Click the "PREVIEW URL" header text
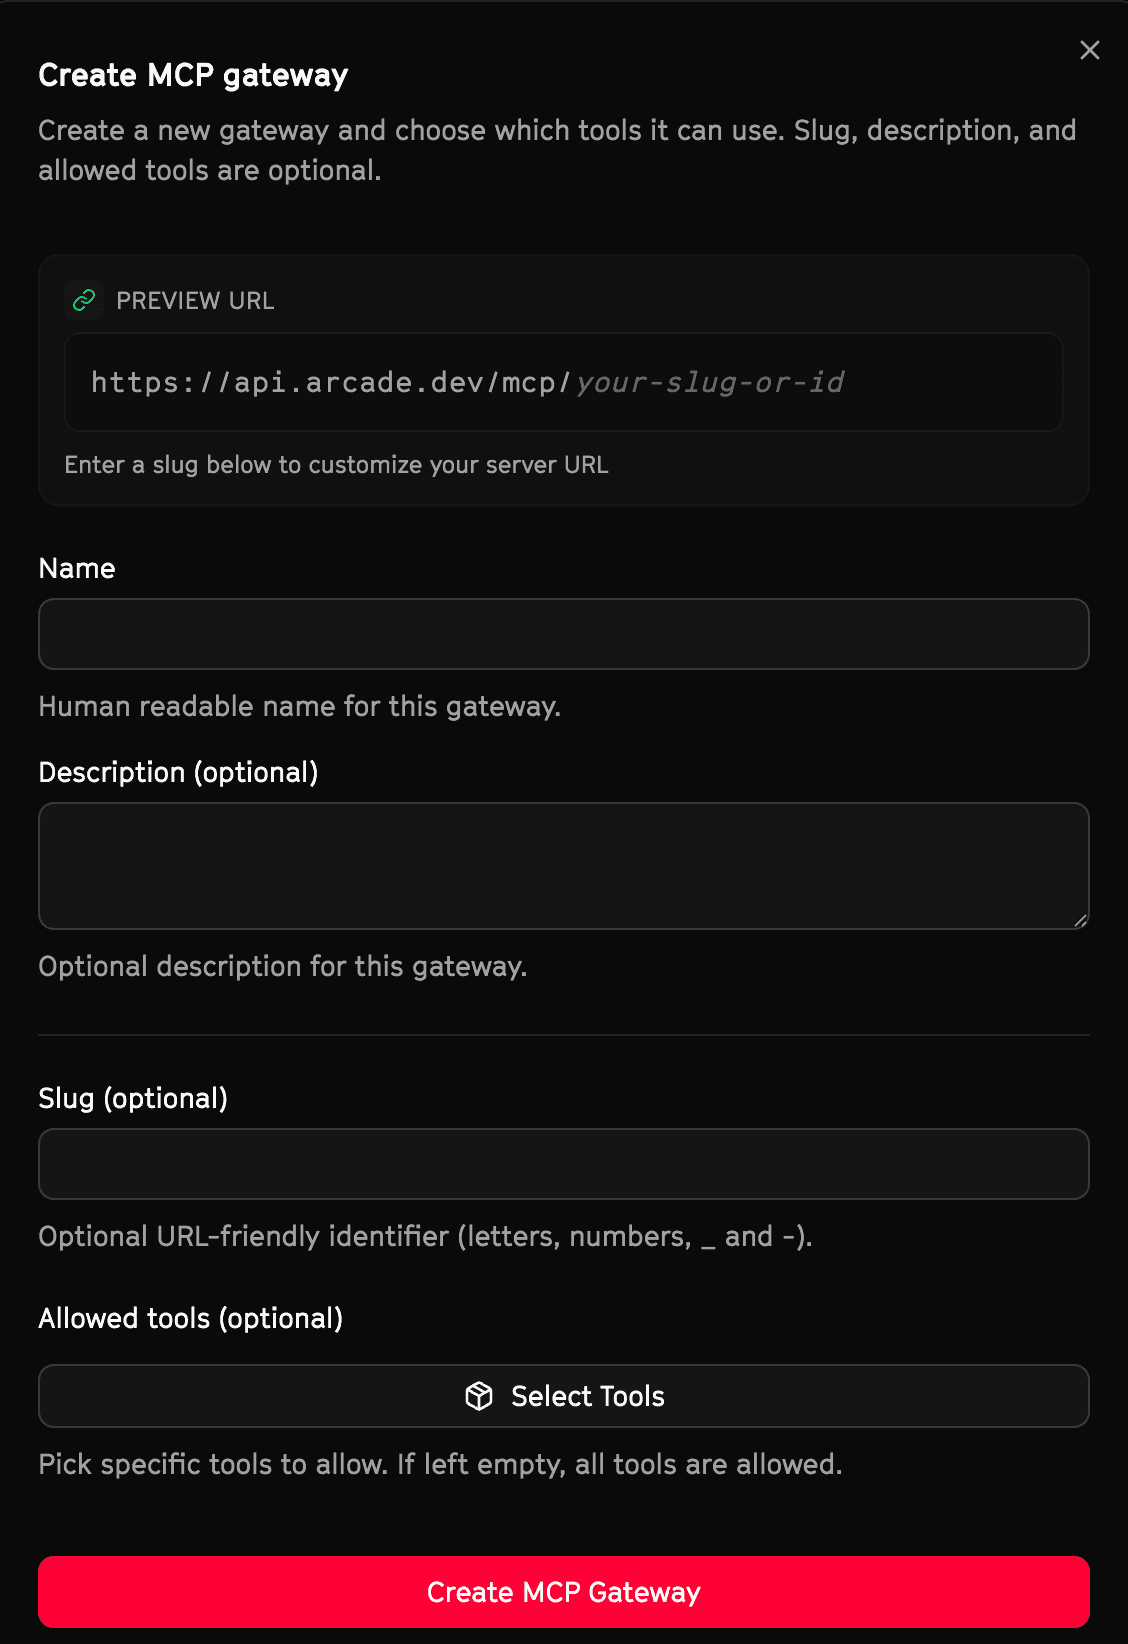1128x1644 pixels. (195, 301)
